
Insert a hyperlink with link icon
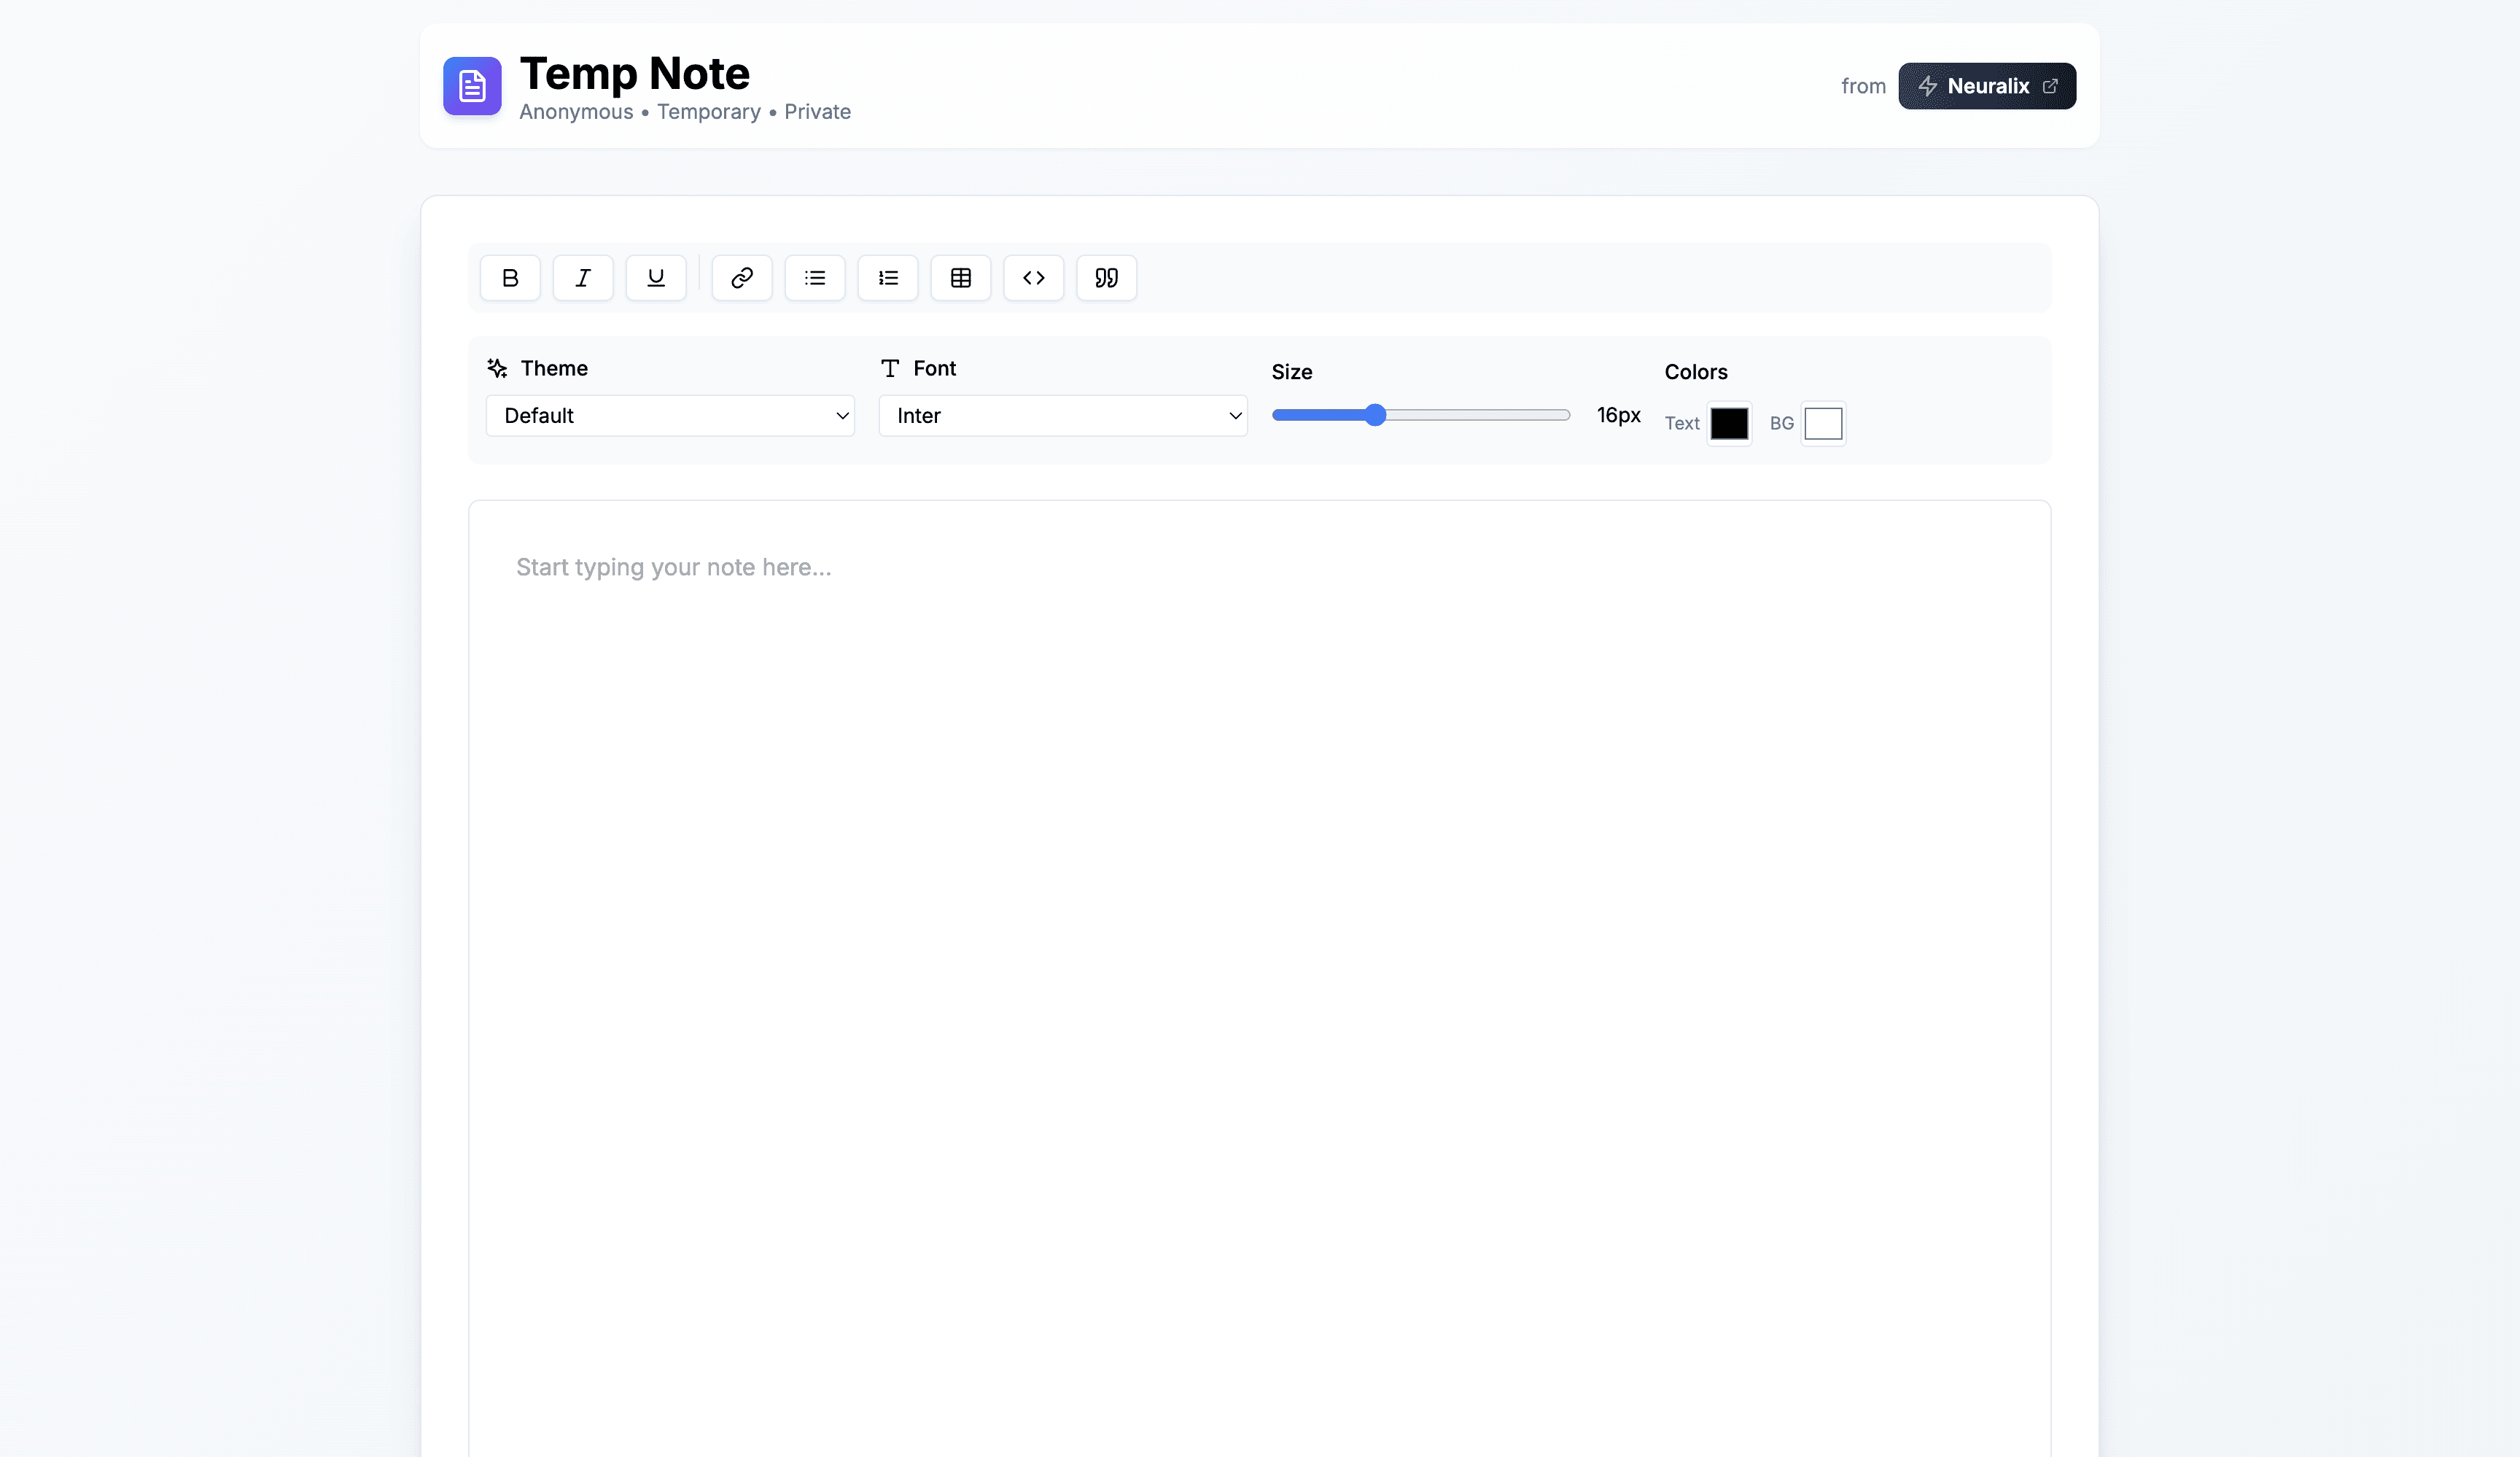click(x=742, y=278)
